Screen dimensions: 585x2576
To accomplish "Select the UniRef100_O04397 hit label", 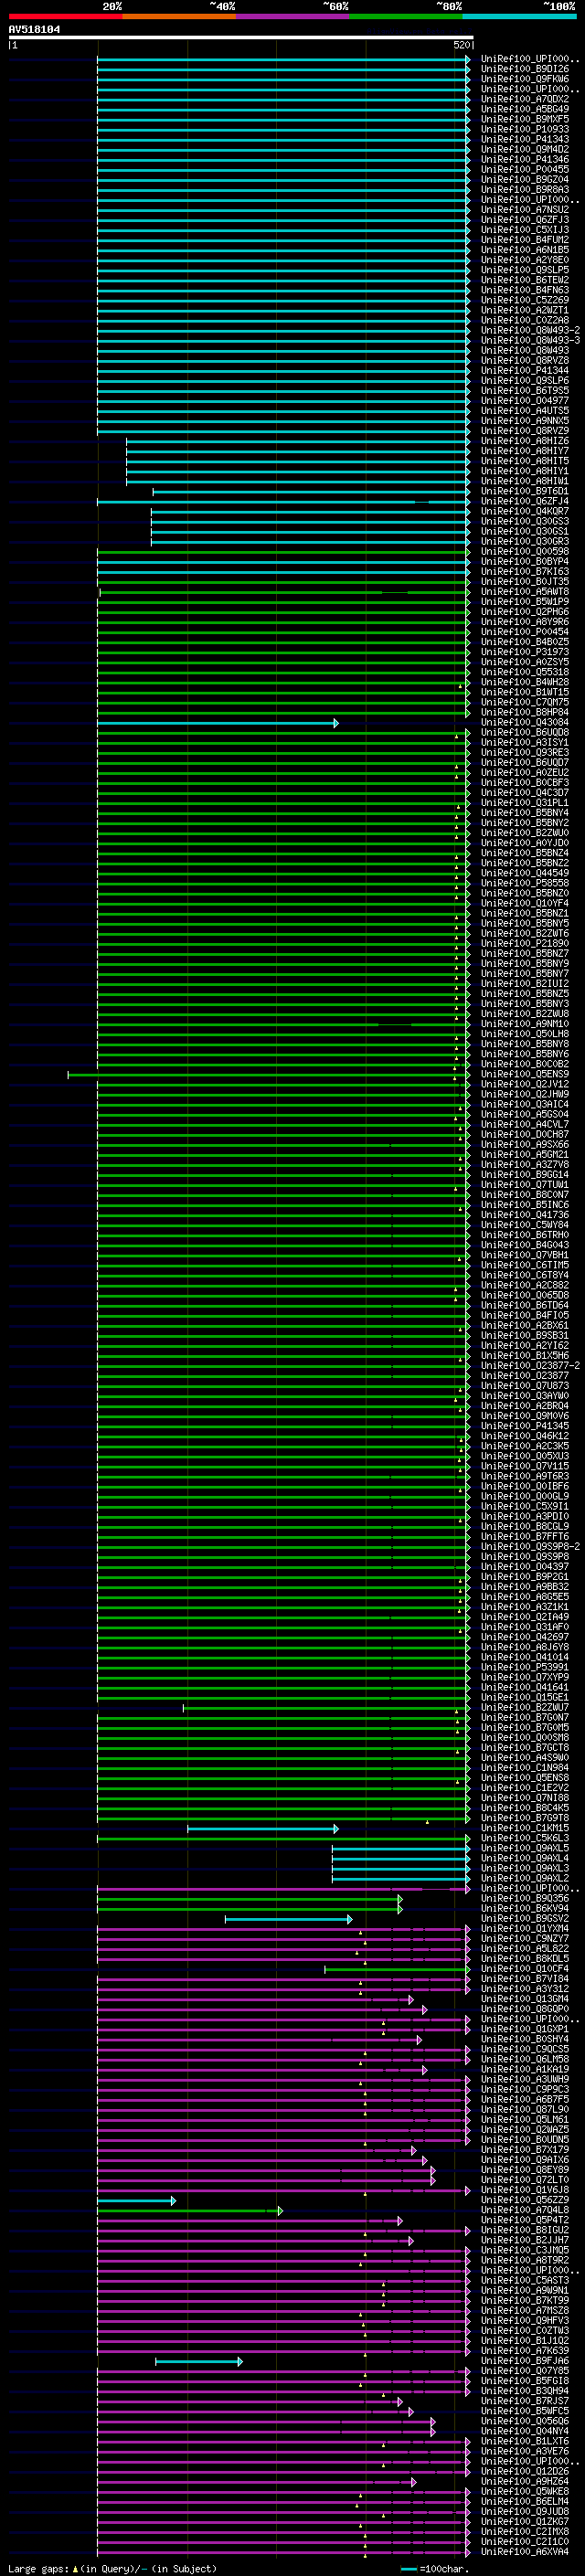I will (525, 1567).
